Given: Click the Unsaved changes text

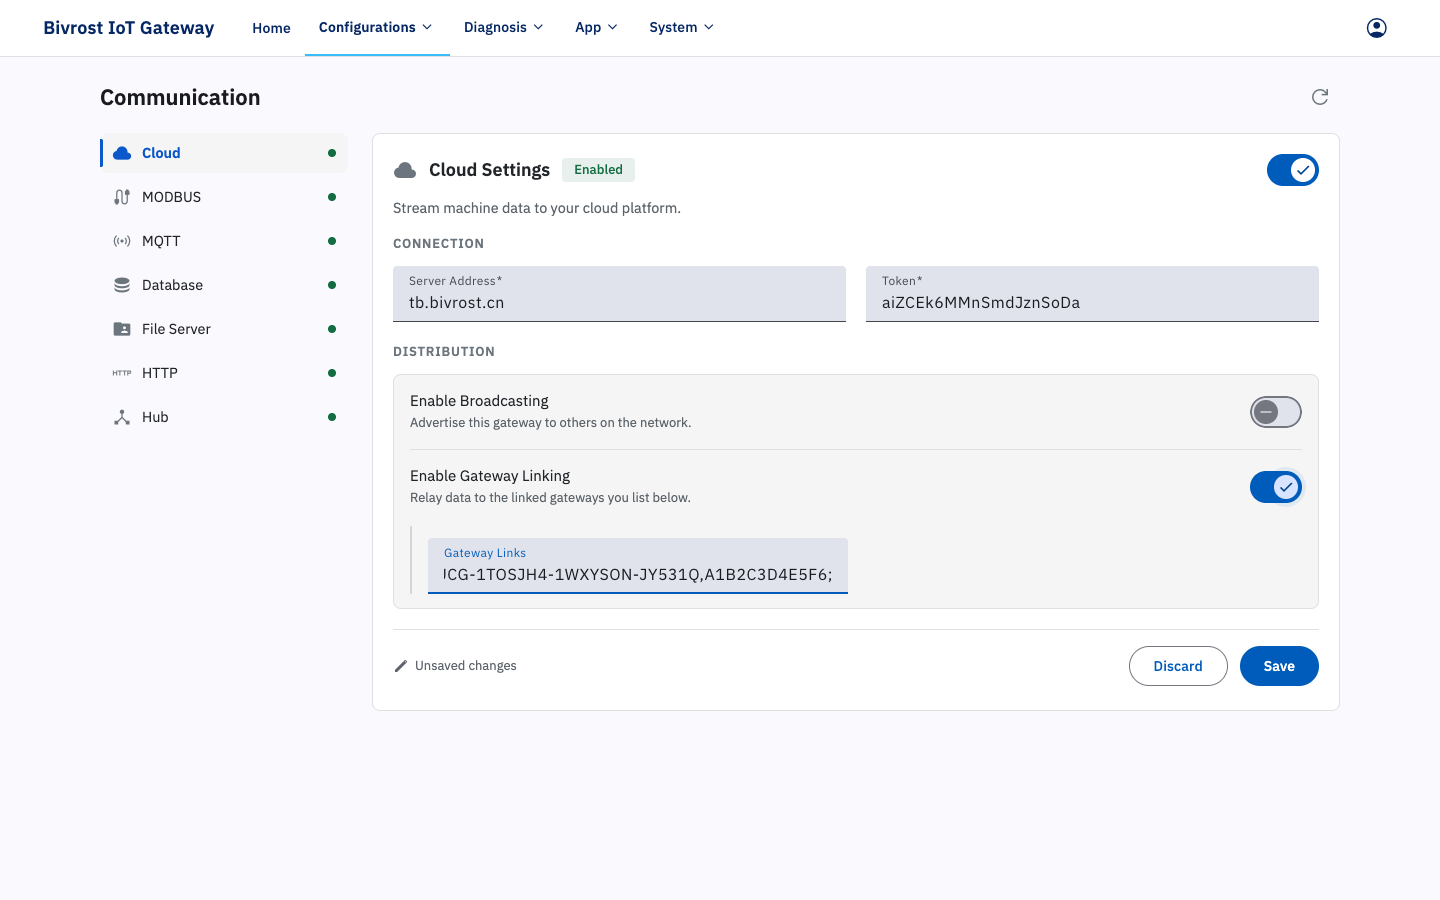Looking at the screenshot, I should [466, 666].
